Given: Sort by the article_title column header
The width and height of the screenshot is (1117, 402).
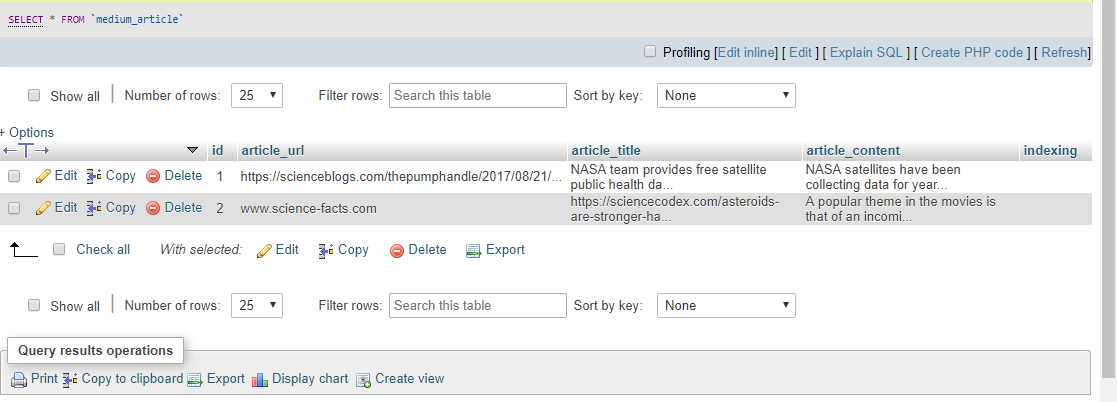Looking at the screenshot, I should coord(605,150).
